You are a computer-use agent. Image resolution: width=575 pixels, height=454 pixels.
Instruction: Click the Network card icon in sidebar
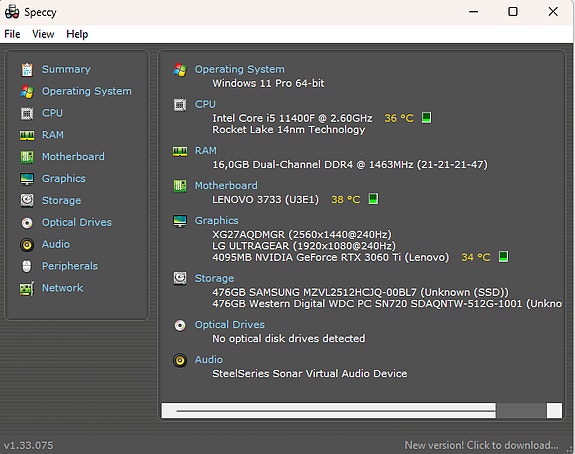(27, 289)
